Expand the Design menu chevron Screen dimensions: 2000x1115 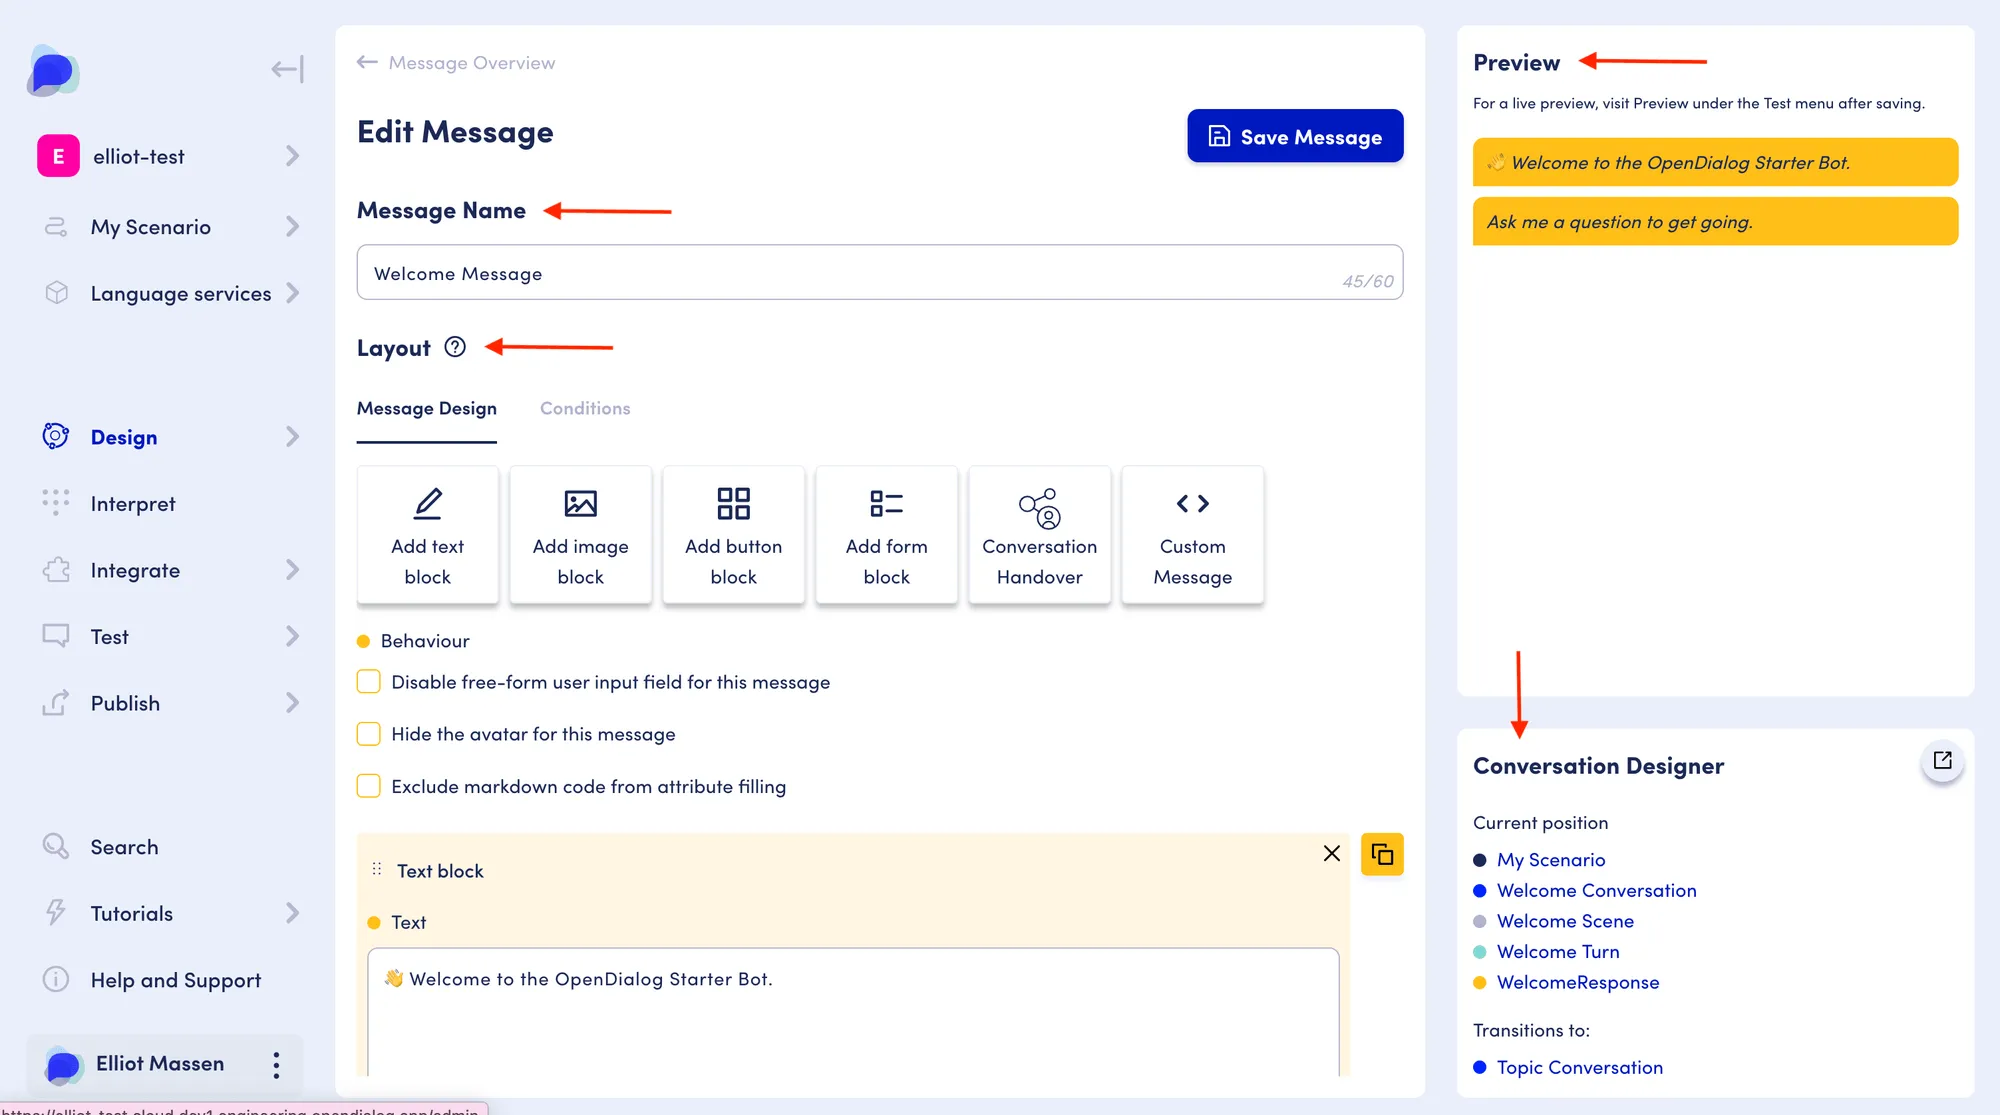[292, 436]
